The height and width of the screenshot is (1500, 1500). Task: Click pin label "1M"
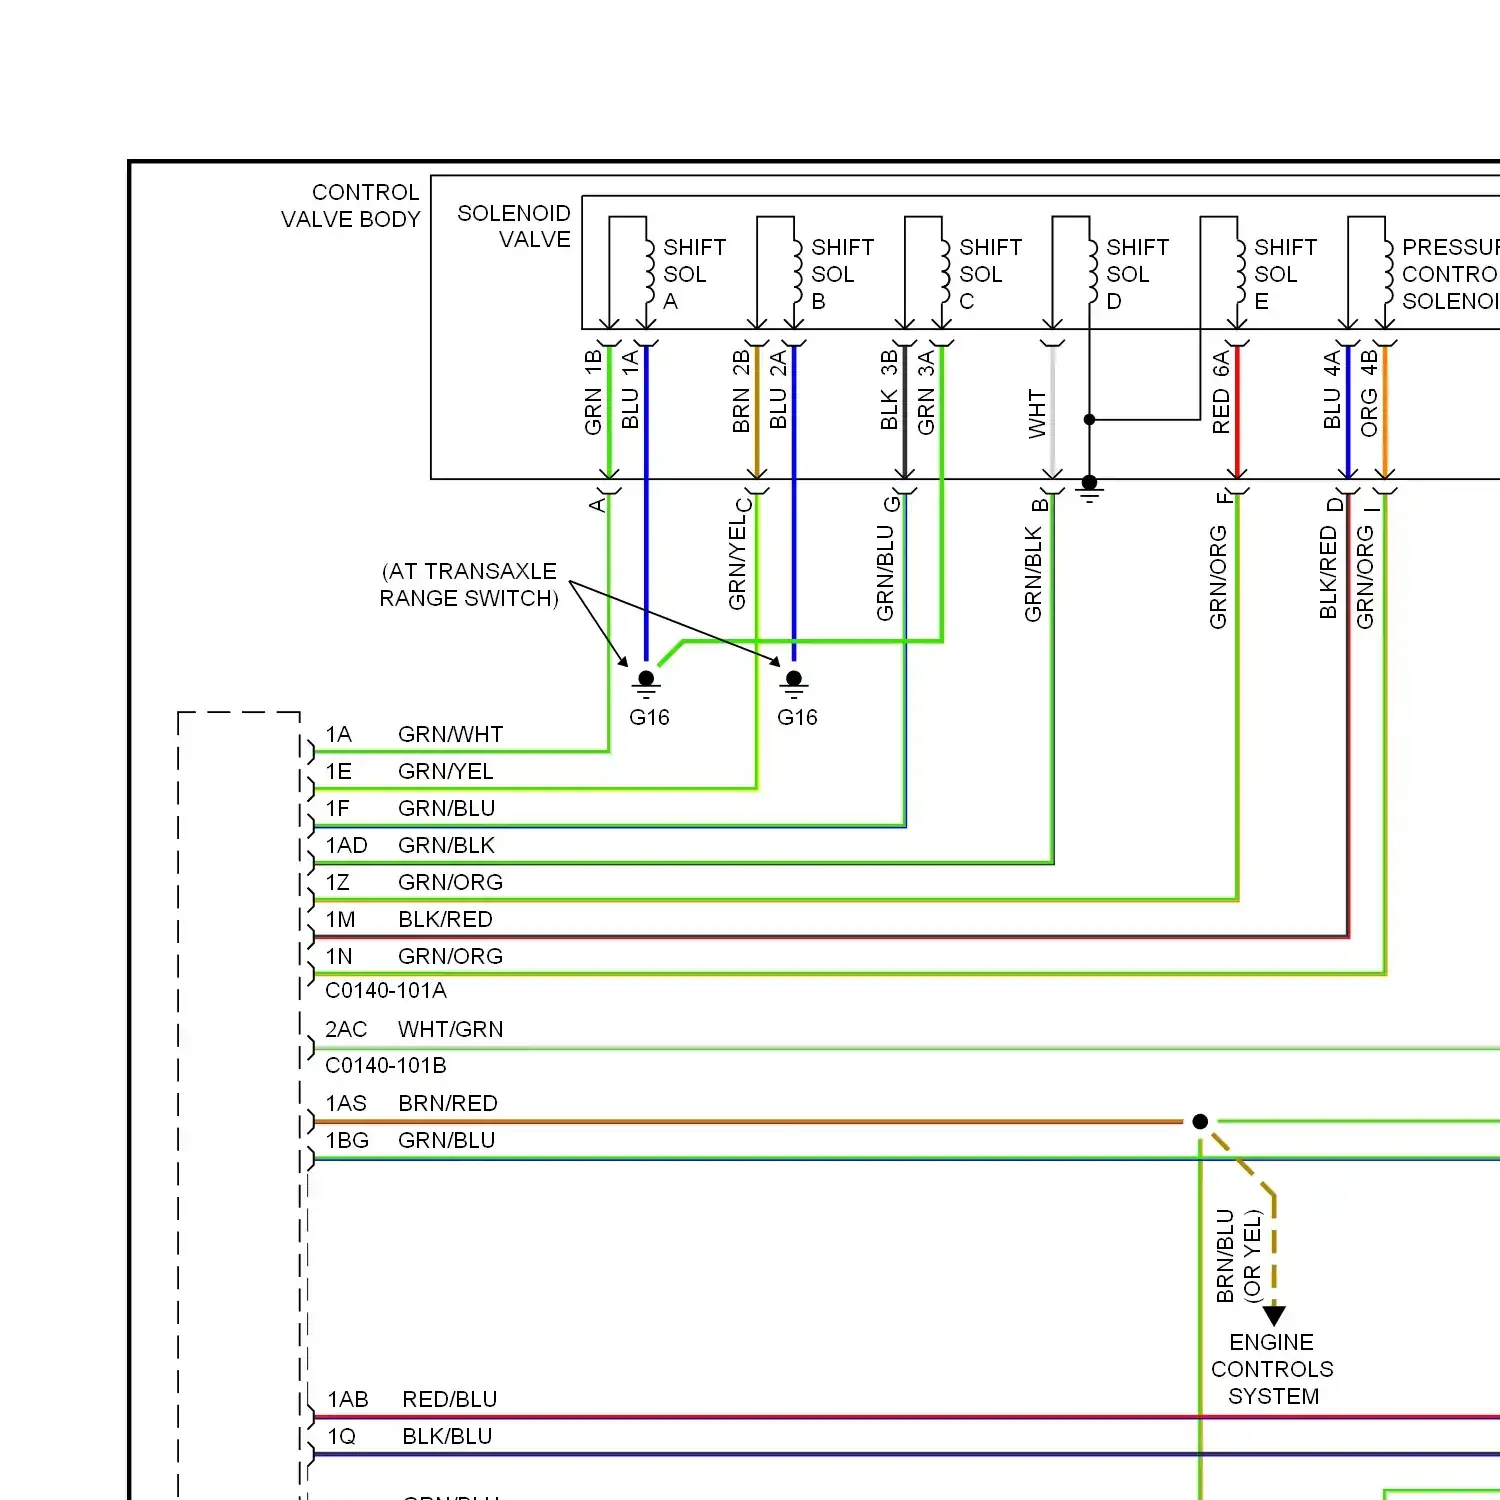(x=340, y=919)
